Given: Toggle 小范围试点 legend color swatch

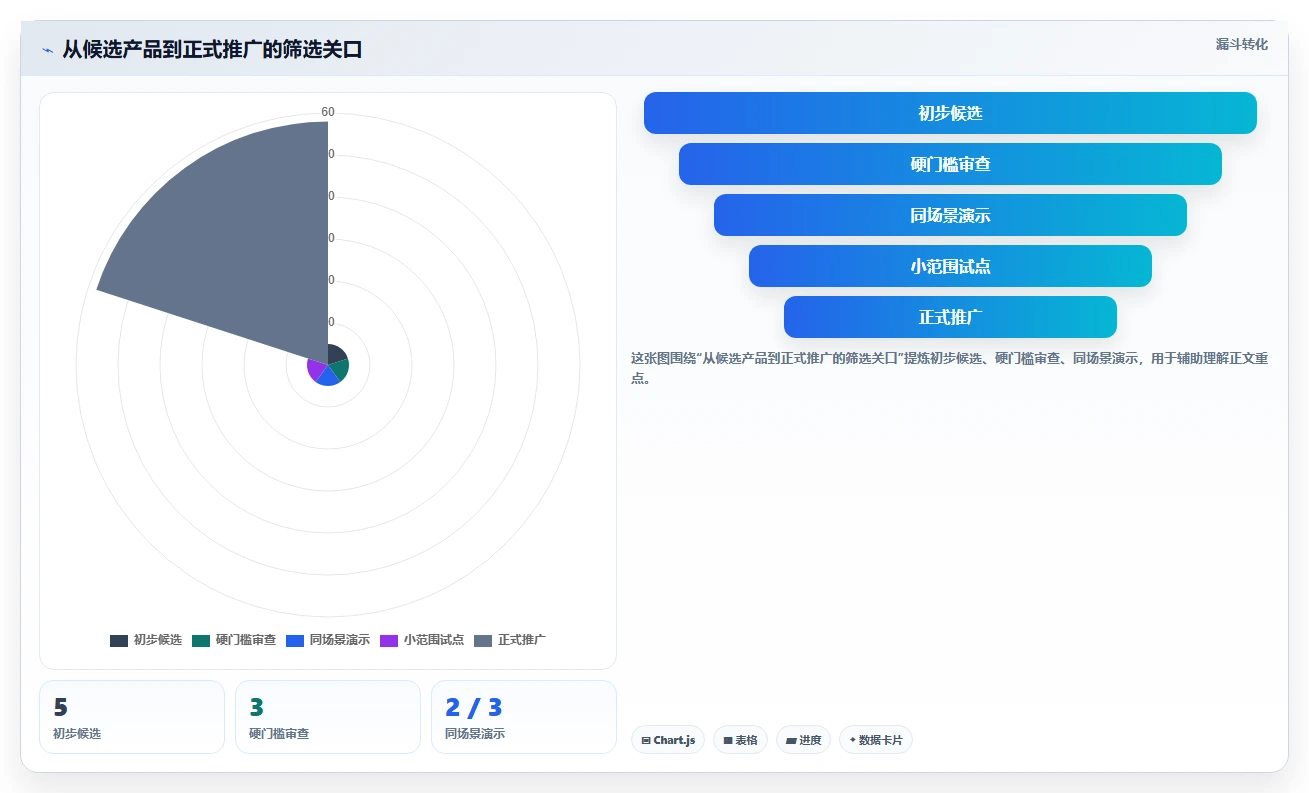Looking at the screenshot, I should (389, 640).
